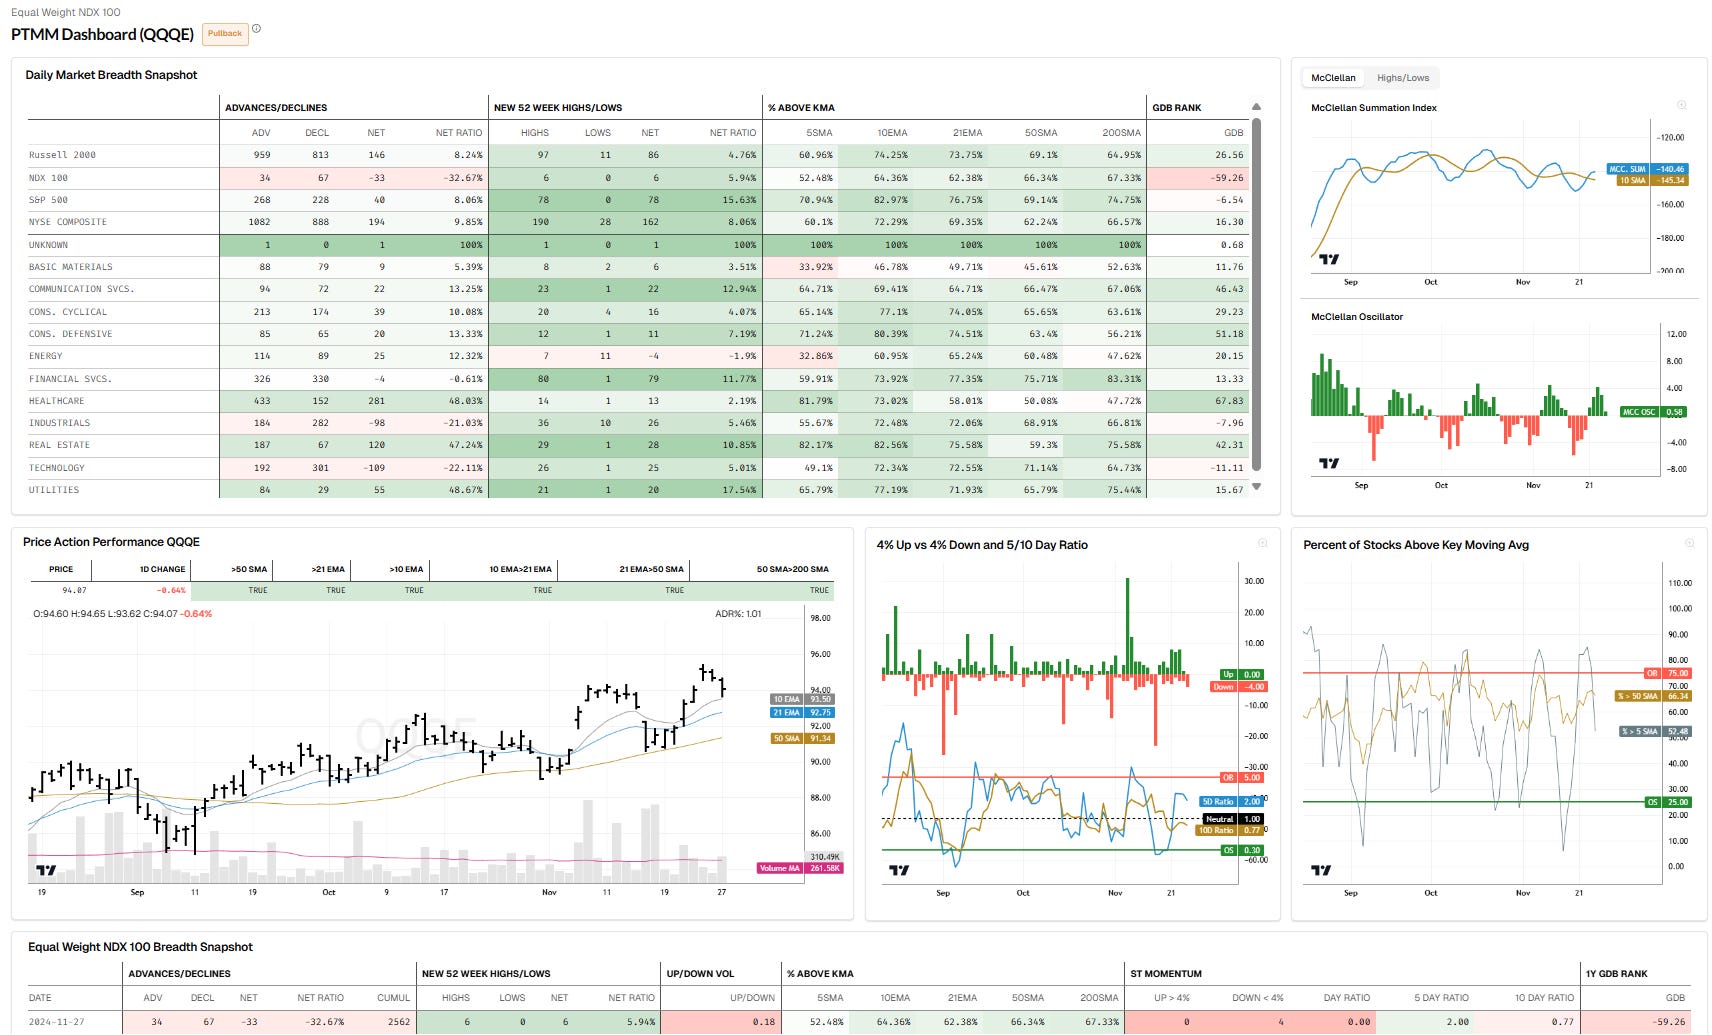Click TradingView logo in McClellan Summation Index chart
The height and width of the screenshot is (1035, 1712).
click(1328, 259)
